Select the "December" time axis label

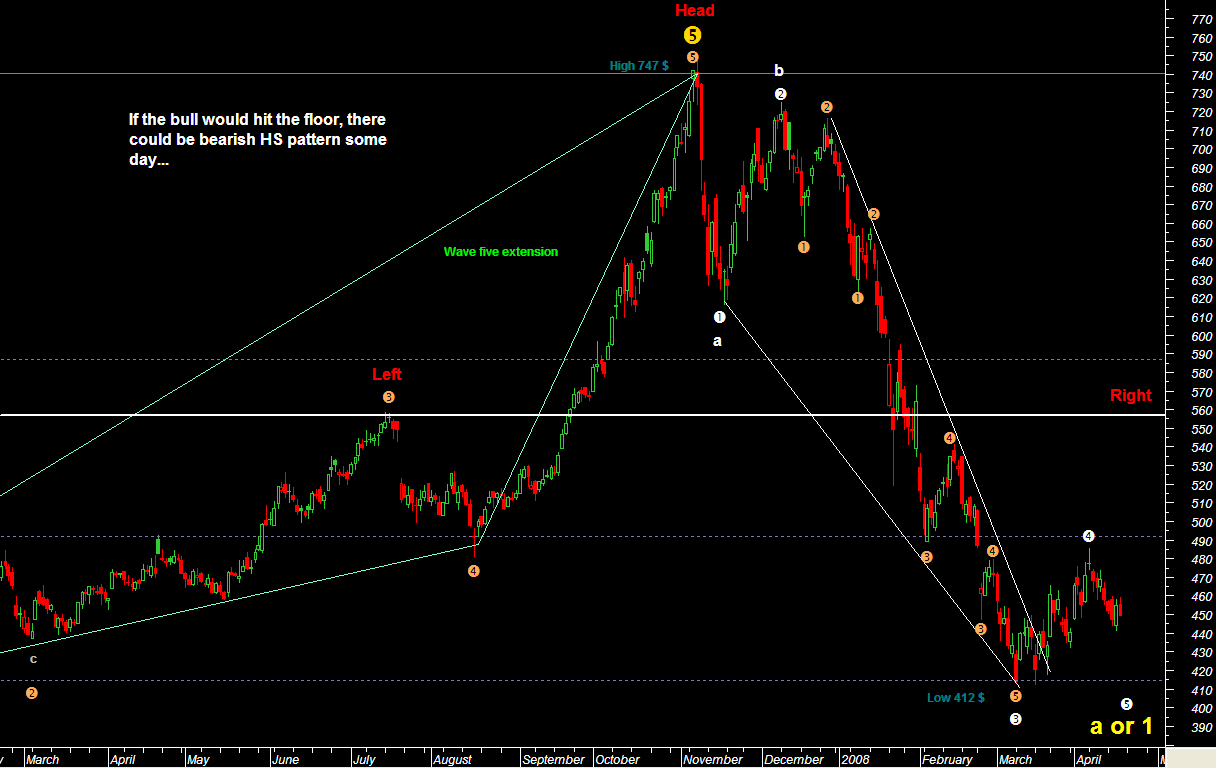(x=795, y=760)
